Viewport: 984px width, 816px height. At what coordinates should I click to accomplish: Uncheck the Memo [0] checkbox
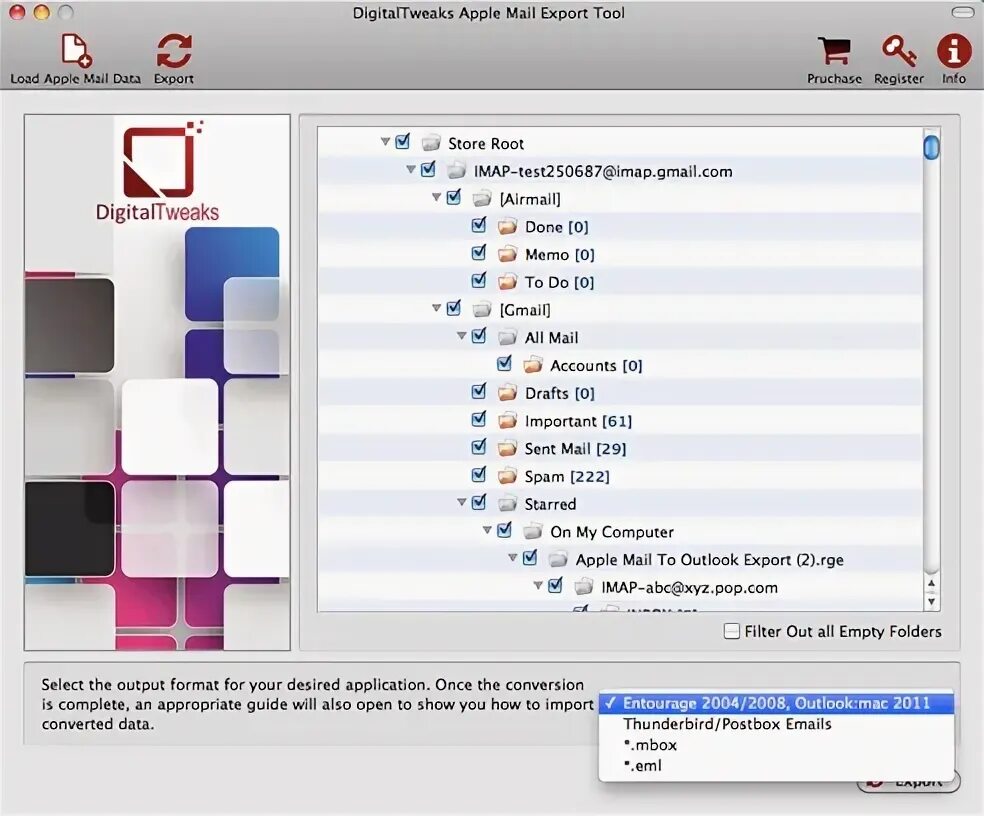pyautogui.click(x=479, y=252)
